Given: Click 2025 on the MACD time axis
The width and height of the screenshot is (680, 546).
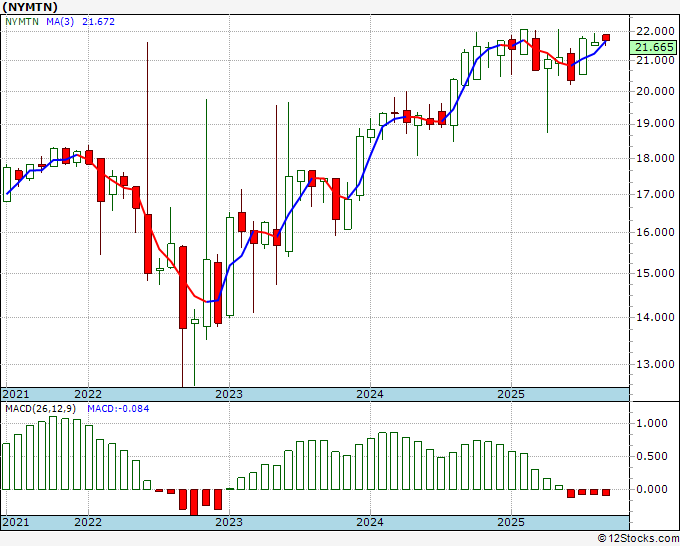Looking at the screenshot, I should pos(511,522).
